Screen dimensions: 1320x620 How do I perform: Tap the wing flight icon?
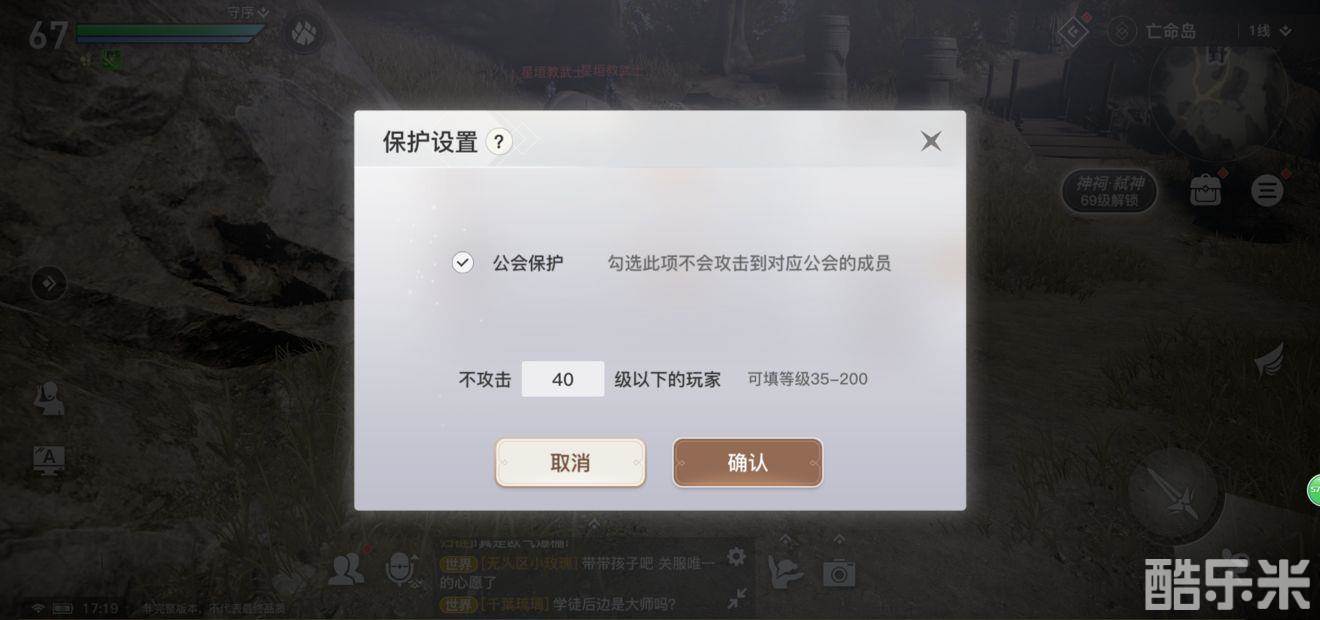(x=1269, y=362)
